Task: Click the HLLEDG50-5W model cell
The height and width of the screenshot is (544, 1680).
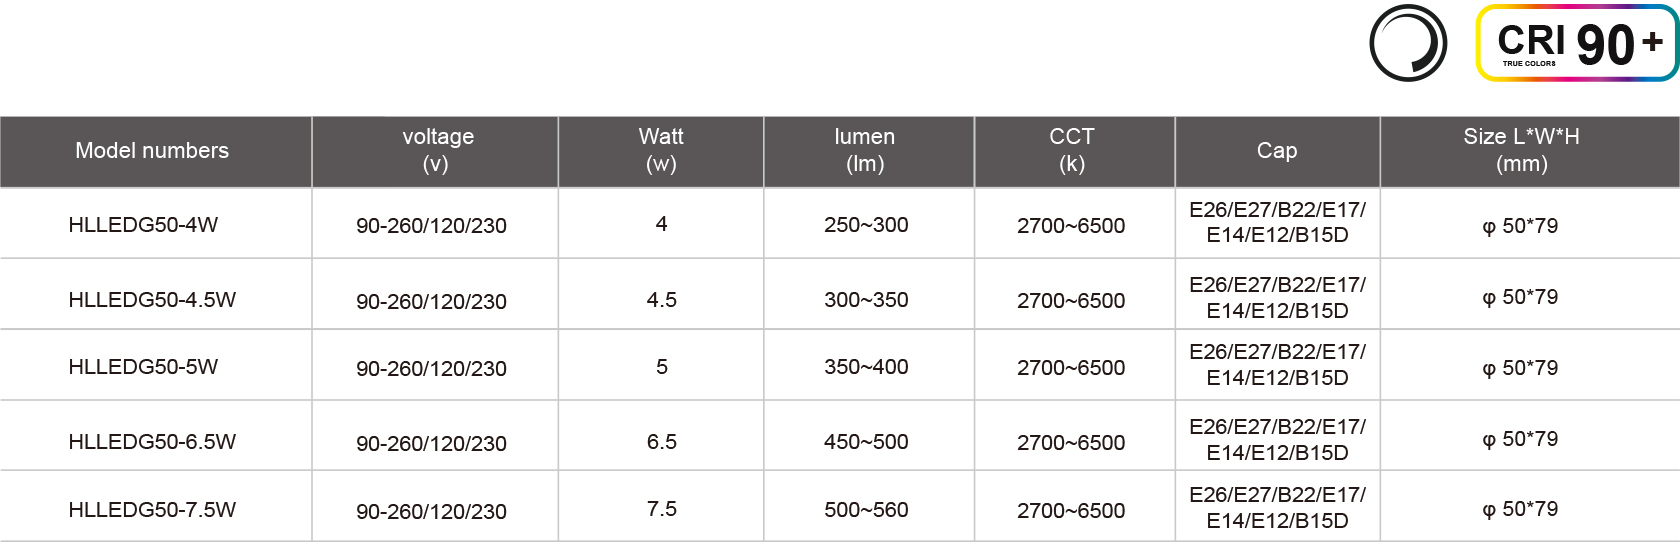Action: pos(143,367)
